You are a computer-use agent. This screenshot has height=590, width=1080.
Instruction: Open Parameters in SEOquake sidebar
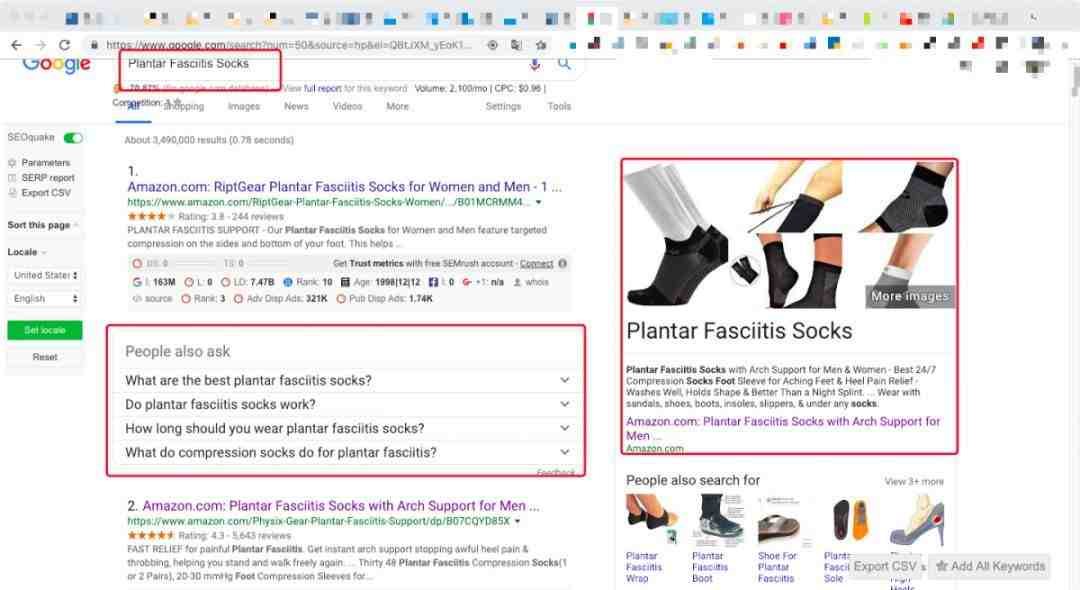(45, 163)
